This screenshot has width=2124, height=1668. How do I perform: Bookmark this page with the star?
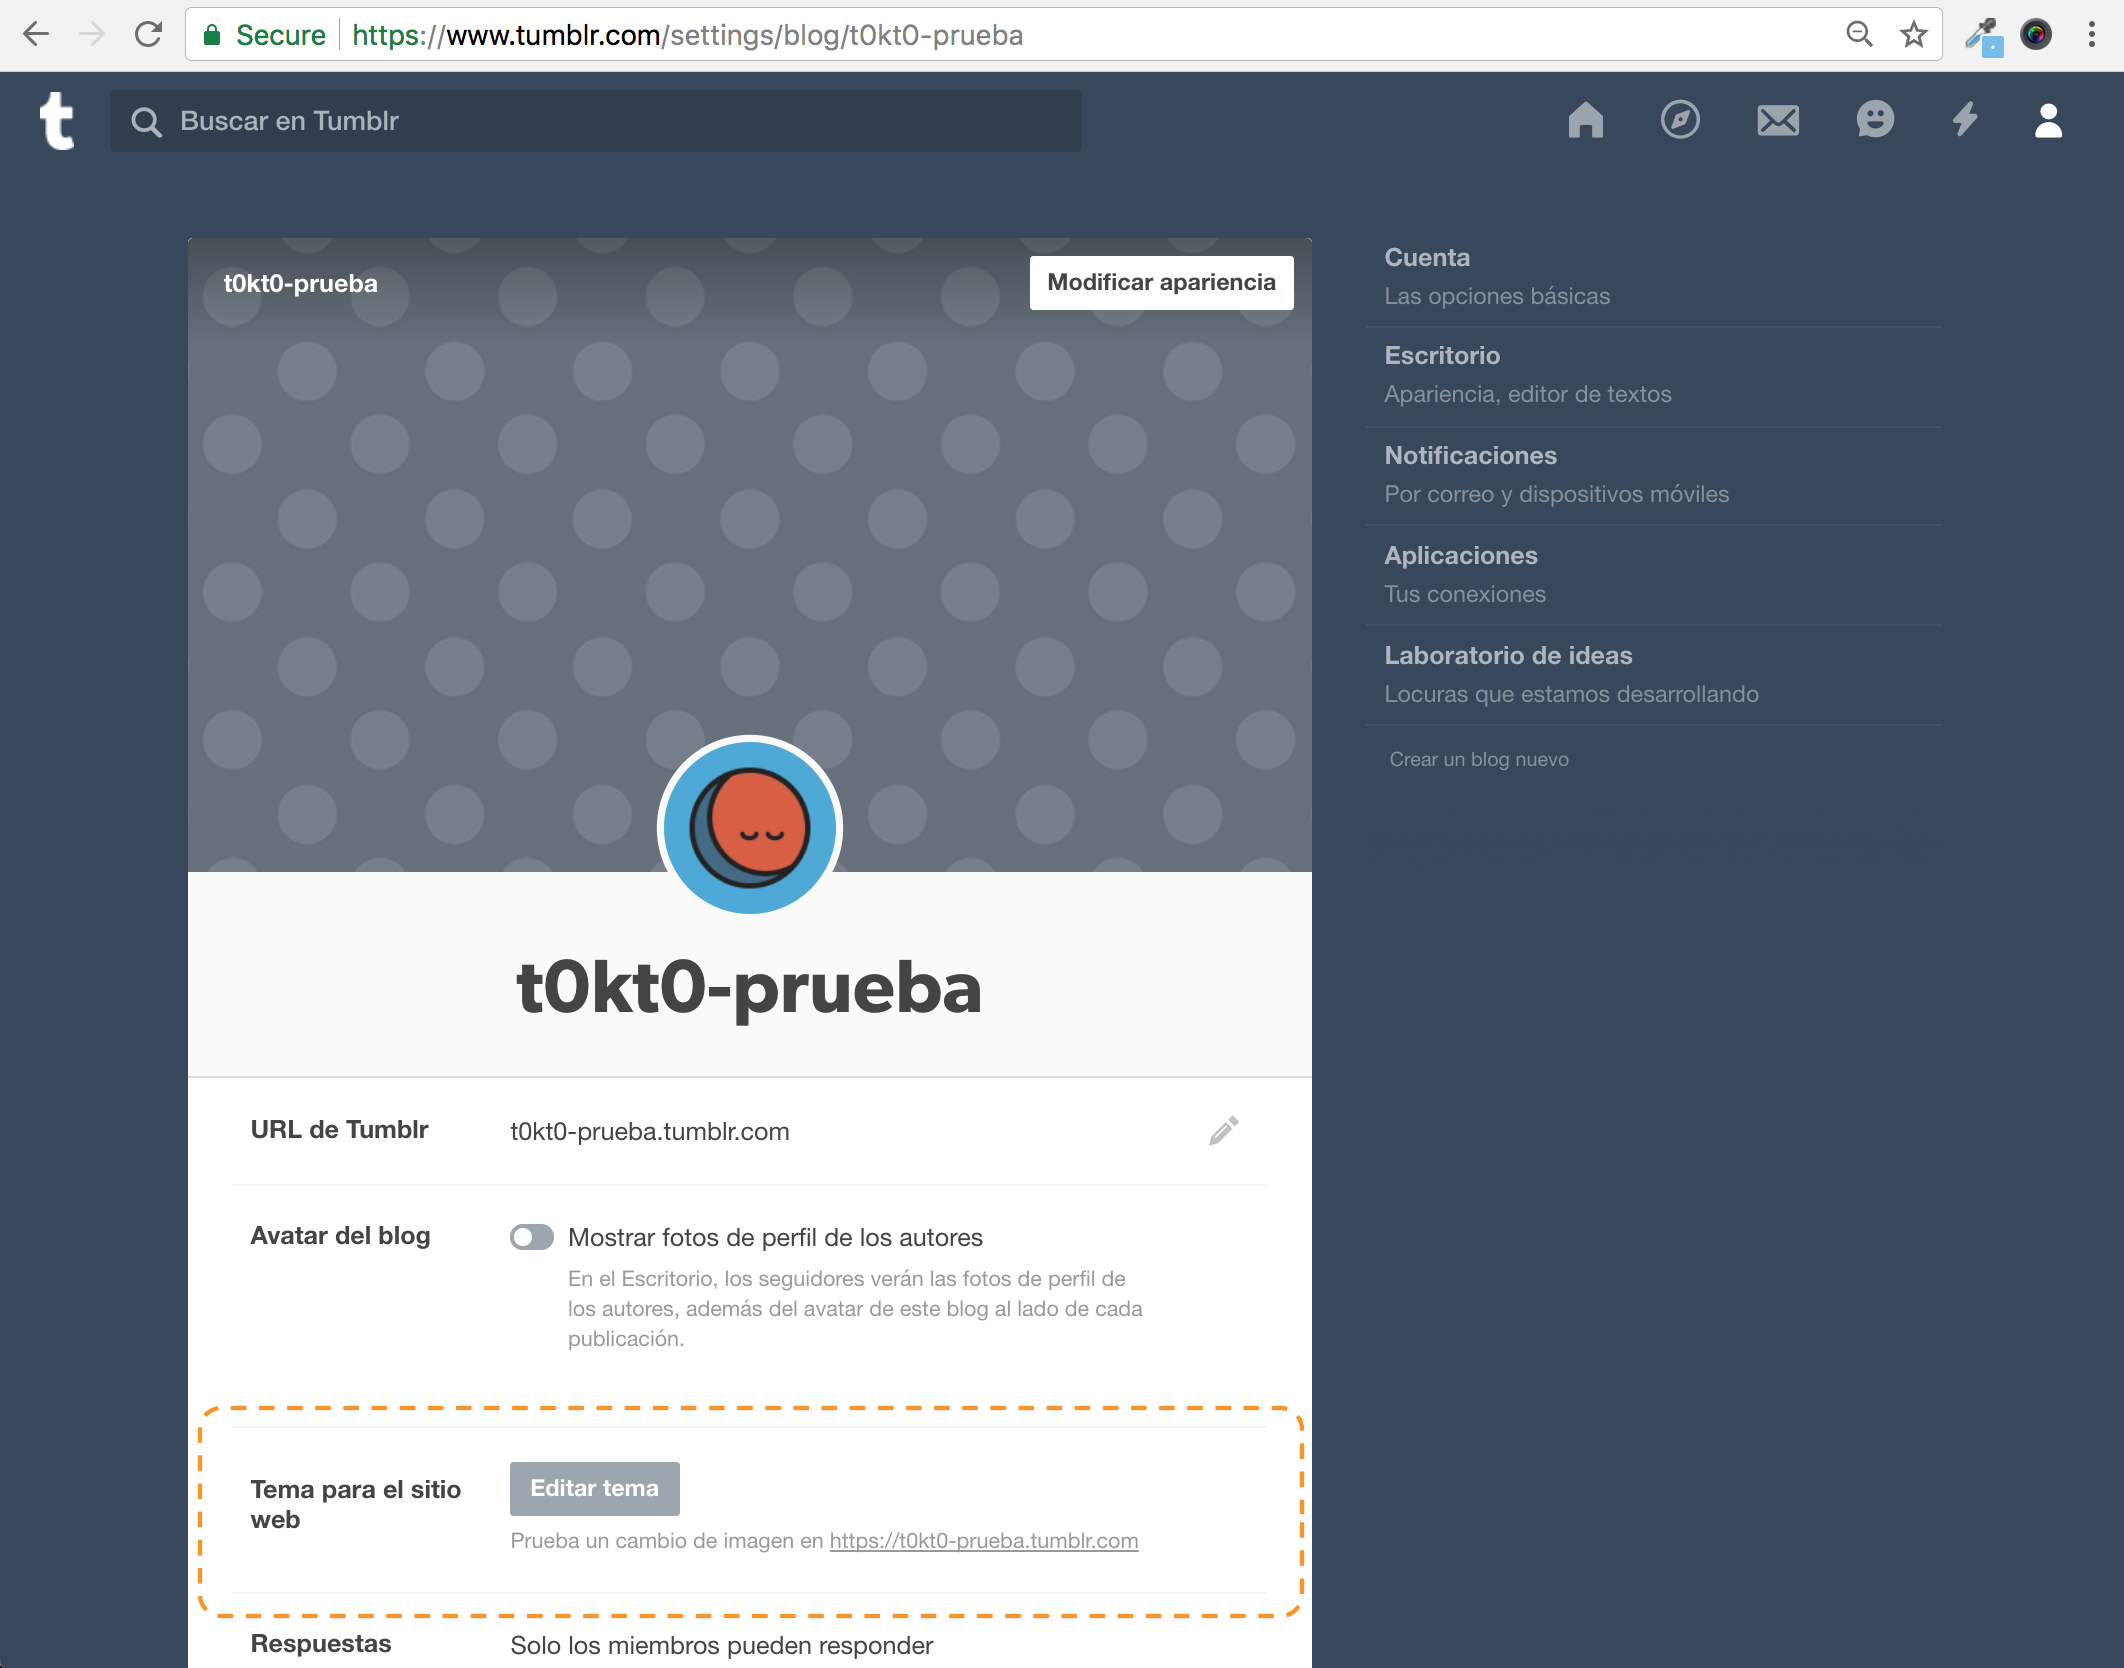pyautogui.click(x=1913, y=35)
